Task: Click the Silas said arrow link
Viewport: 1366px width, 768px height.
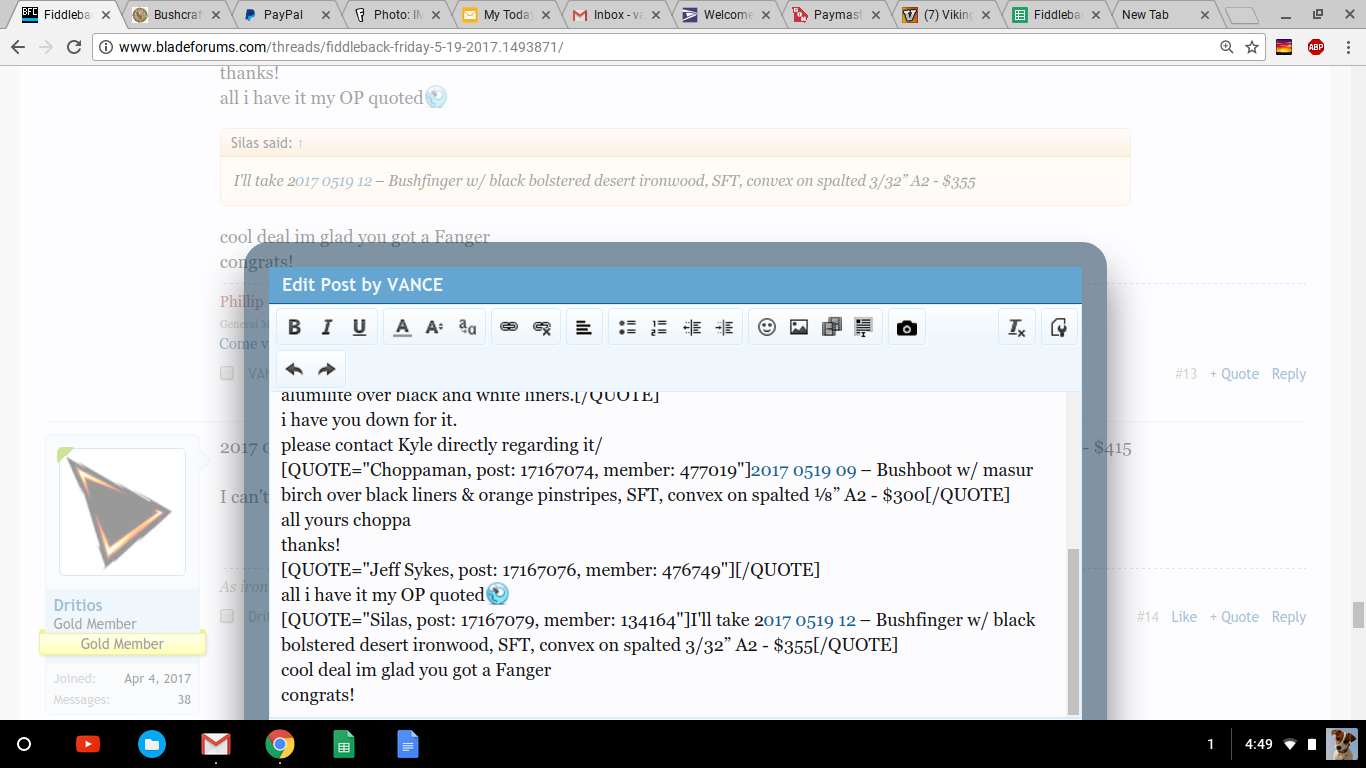Action: [x=300, y=143]
